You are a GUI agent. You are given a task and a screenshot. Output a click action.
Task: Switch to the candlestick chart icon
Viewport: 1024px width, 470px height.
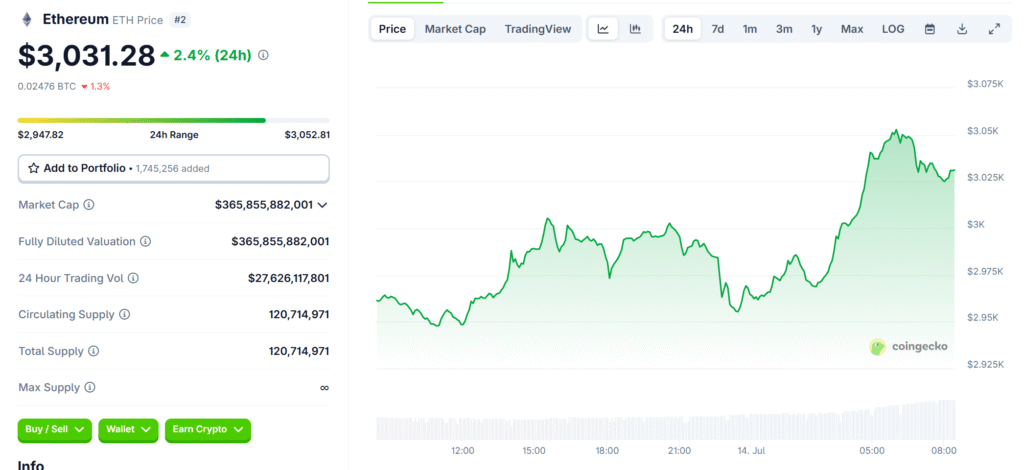(635, 29)
